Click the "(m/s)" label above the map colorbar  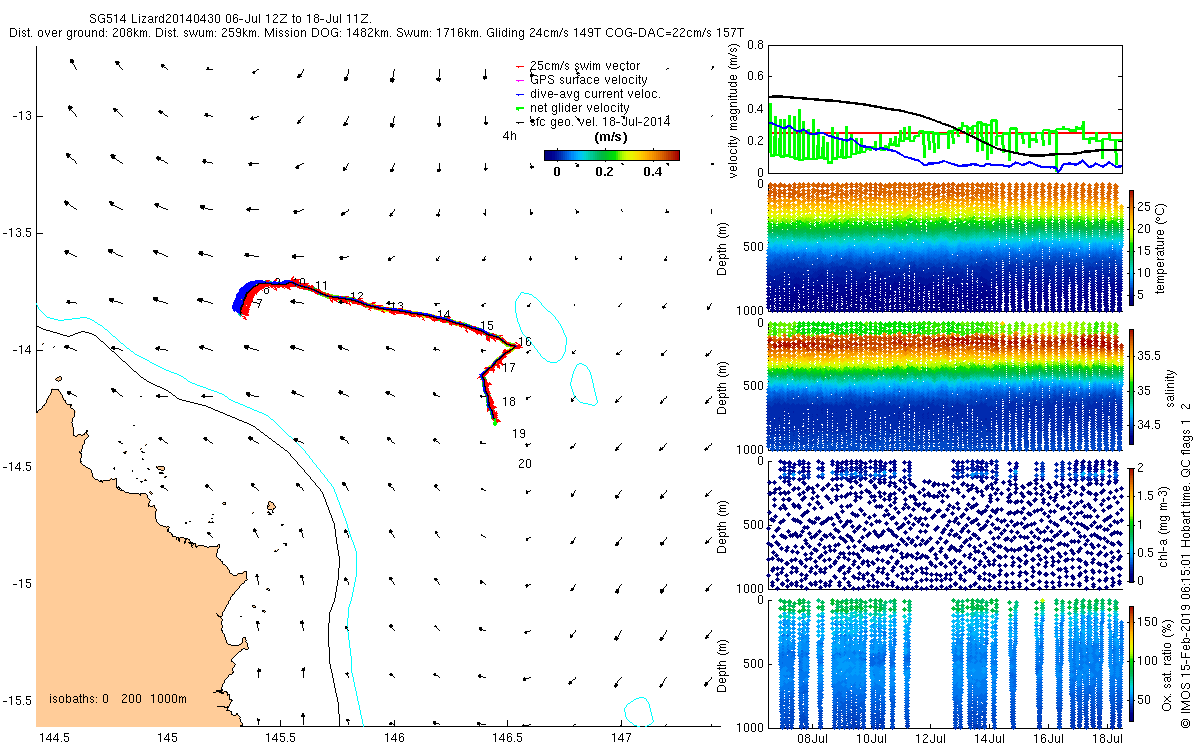pyautogui.click(x=611, y=136)
